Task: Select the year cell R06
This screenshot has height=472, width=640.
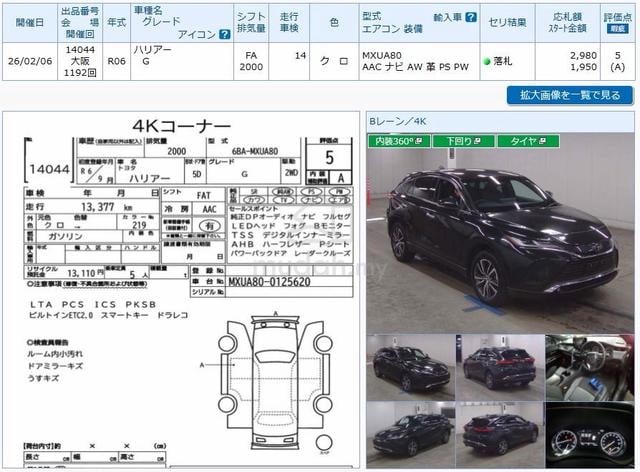Action: click(x=116, y=61)
